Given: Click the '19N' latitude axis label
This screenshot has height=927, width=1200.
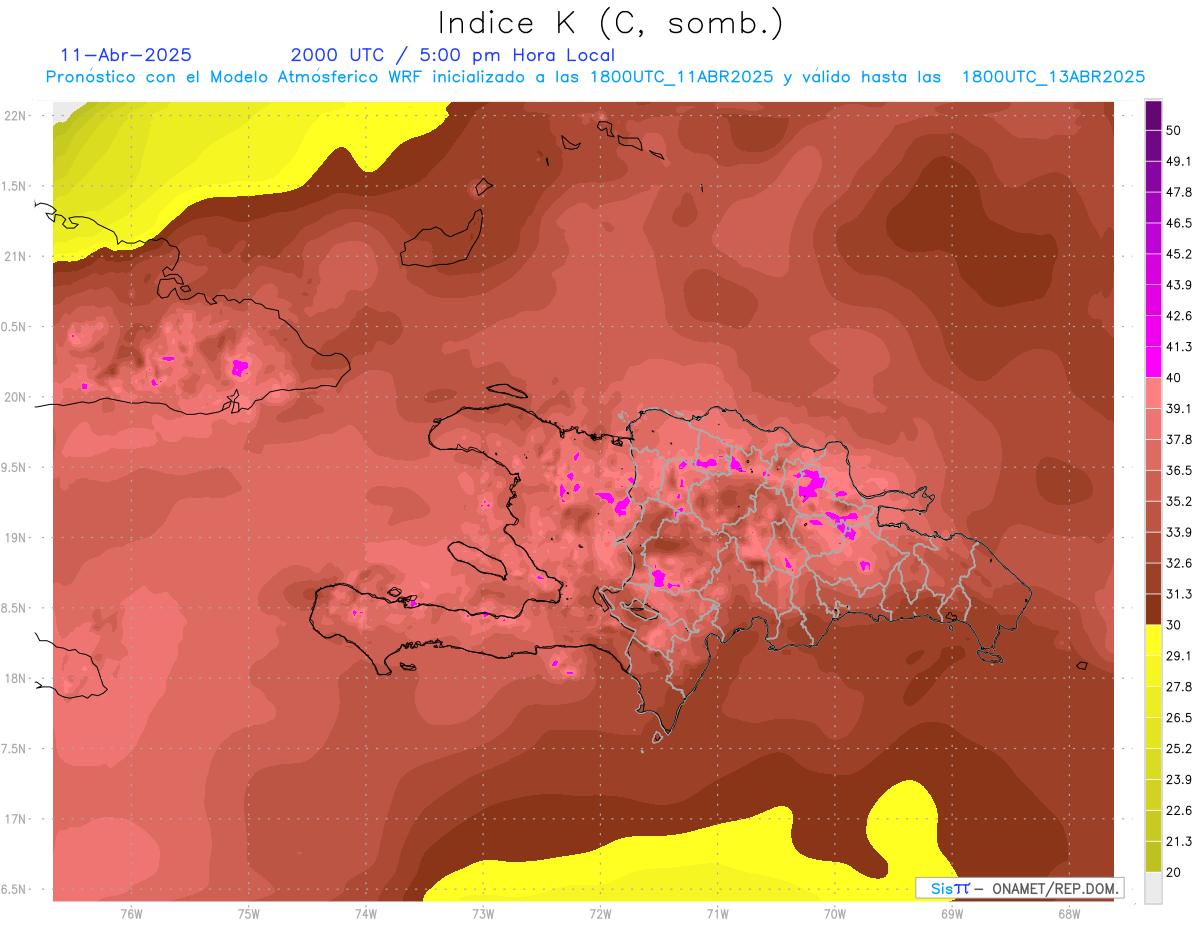Looking at the screenshot, I should click(x=16, y=538).
